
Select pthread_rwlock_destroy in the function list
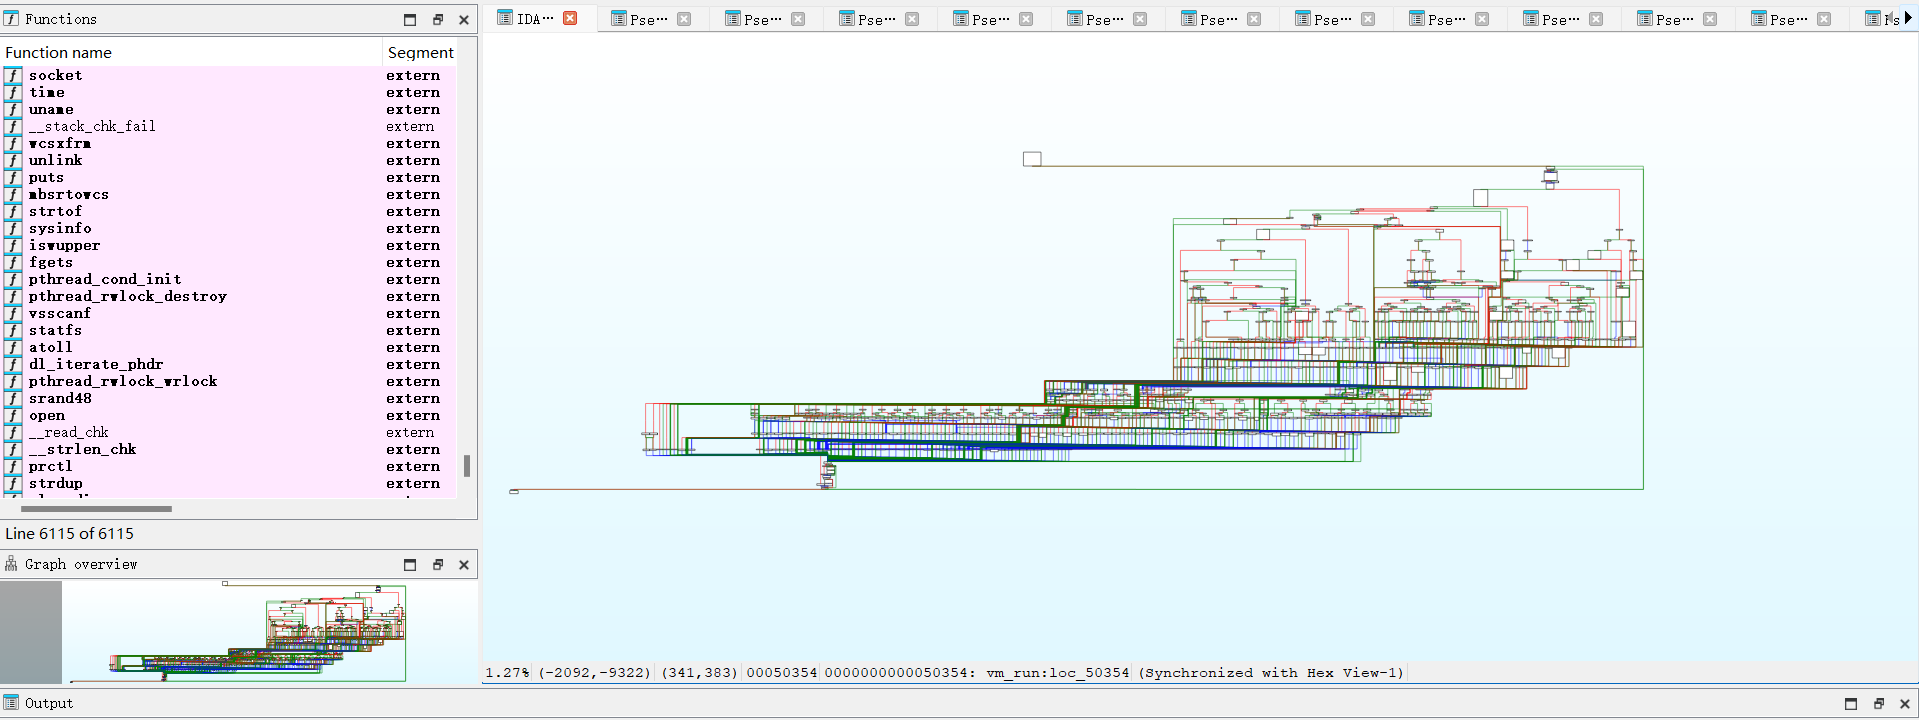[229, 296]
